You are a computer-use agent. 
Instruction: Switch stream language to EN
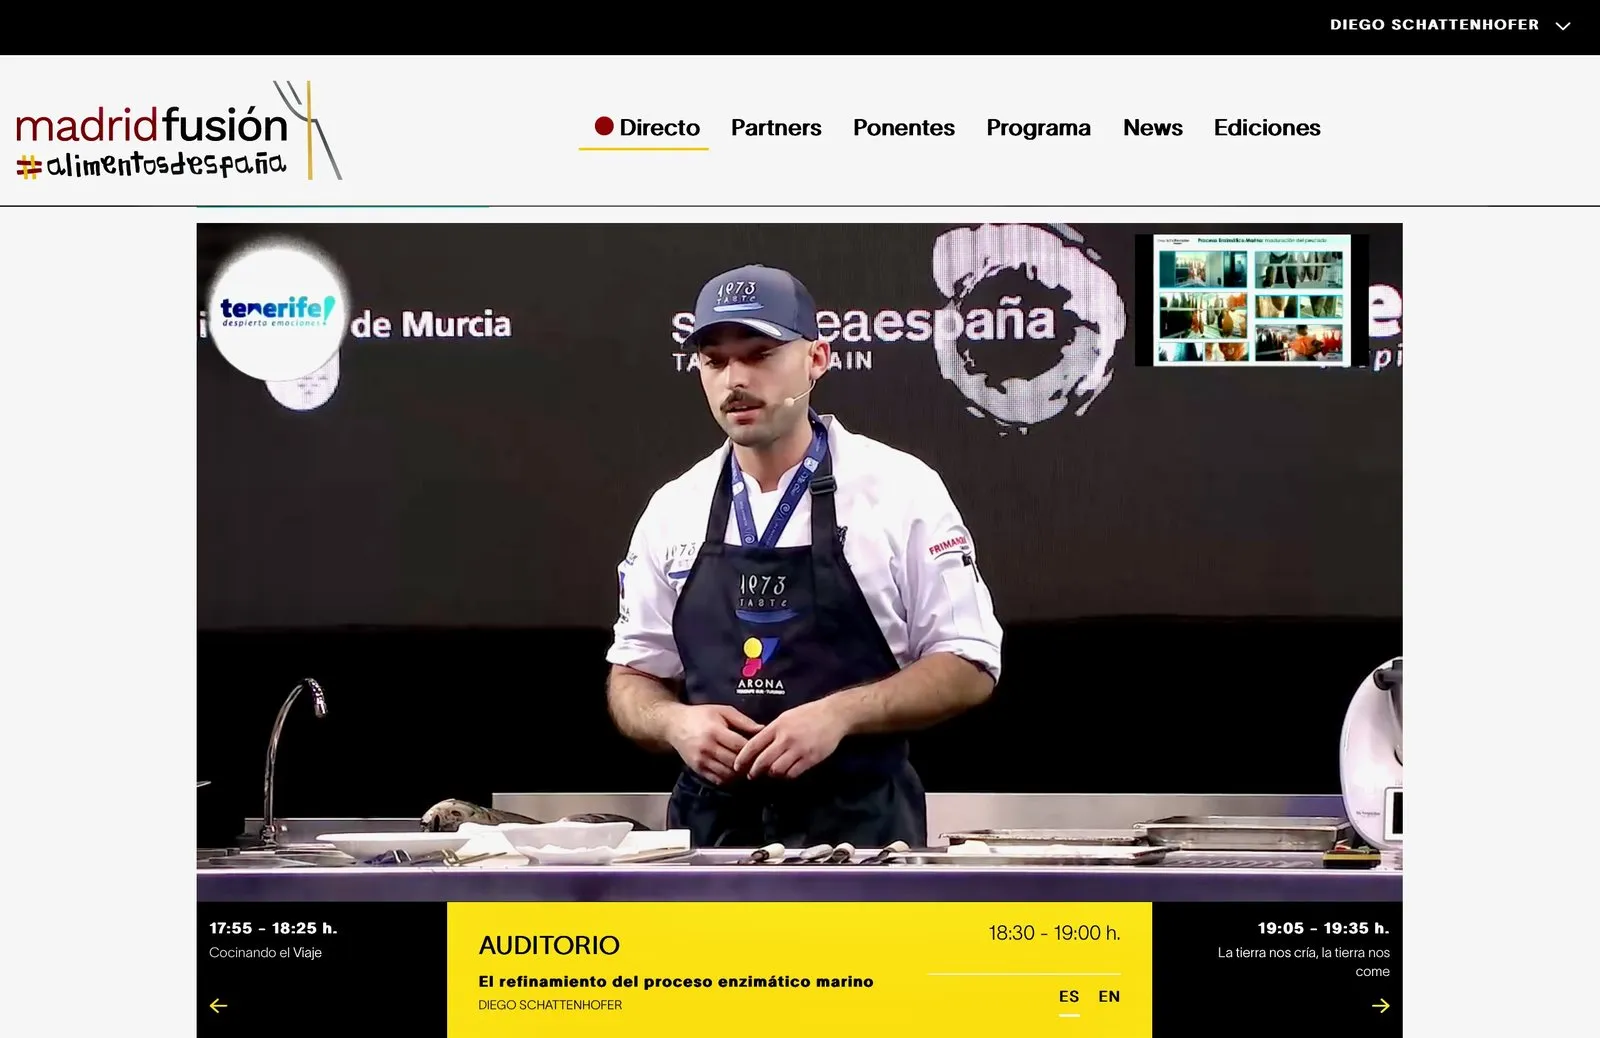tap(1109, 996)
